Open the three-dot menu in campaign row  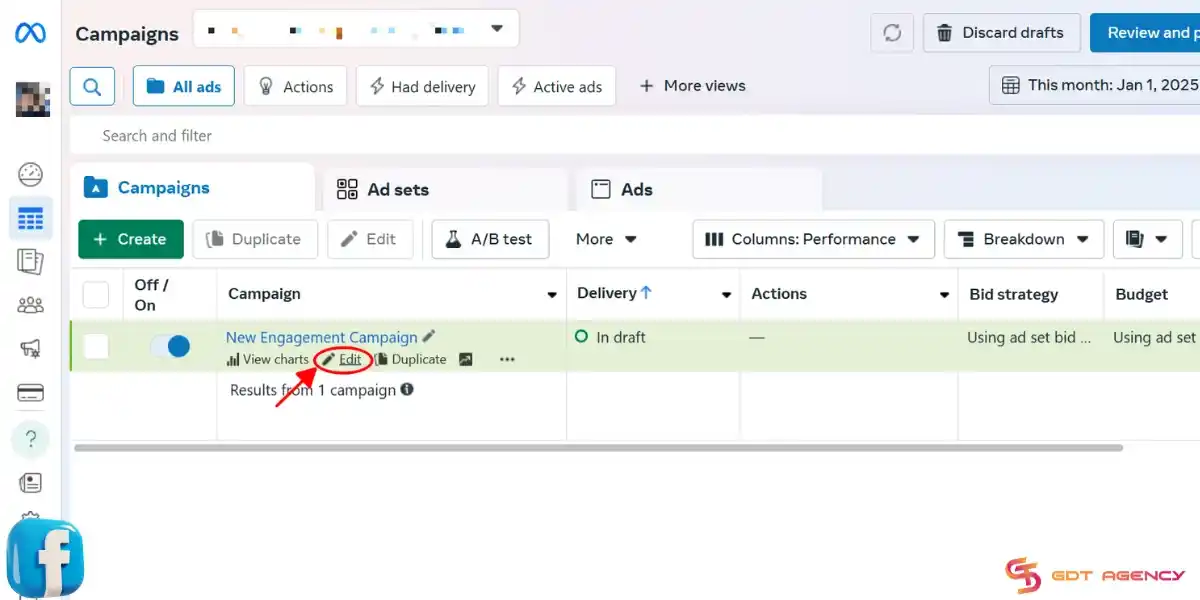(x=507, y=359)
